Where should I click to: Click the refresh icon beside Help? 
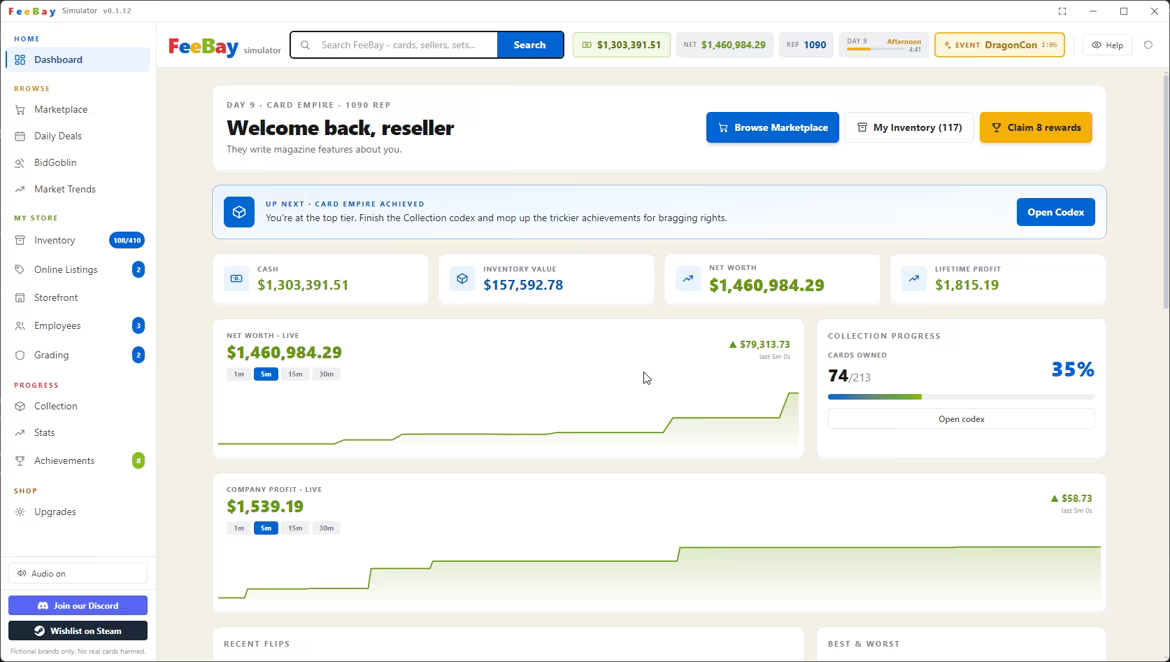click(x=1148, y=45)
